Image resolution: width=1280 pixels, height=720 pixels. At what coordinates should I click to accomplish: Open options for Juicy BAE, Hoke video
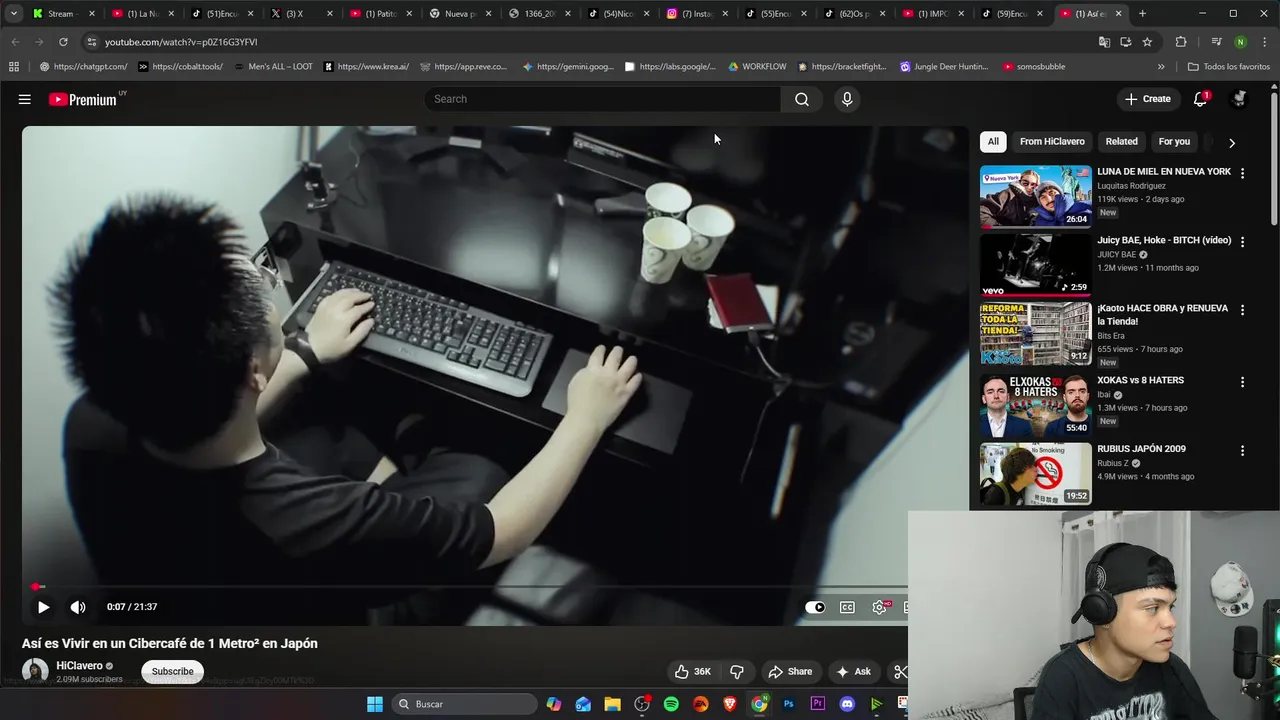tap(1242, 242)
